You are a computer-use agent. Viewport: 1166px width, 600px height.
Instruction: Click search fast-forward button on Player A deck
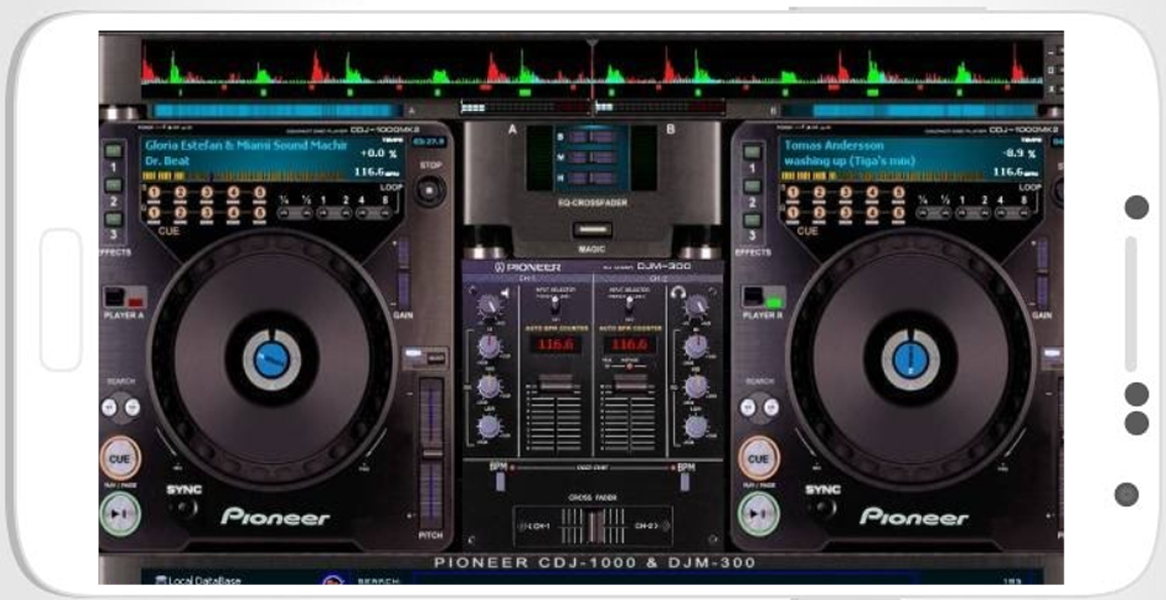132,407
